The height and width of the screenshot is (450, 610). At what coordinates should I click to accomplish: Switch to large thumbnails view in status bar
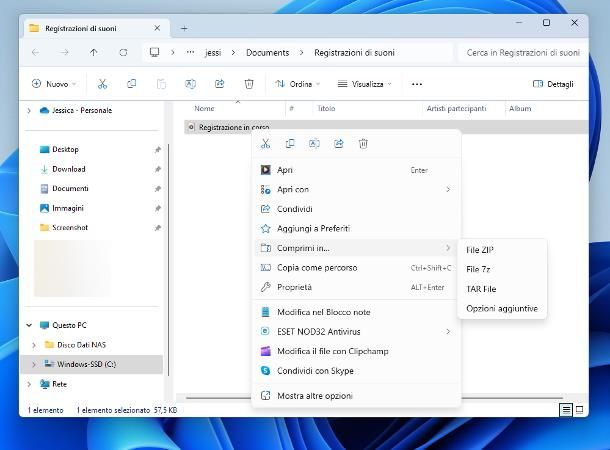pyautogui.click(x=580, y=410)
